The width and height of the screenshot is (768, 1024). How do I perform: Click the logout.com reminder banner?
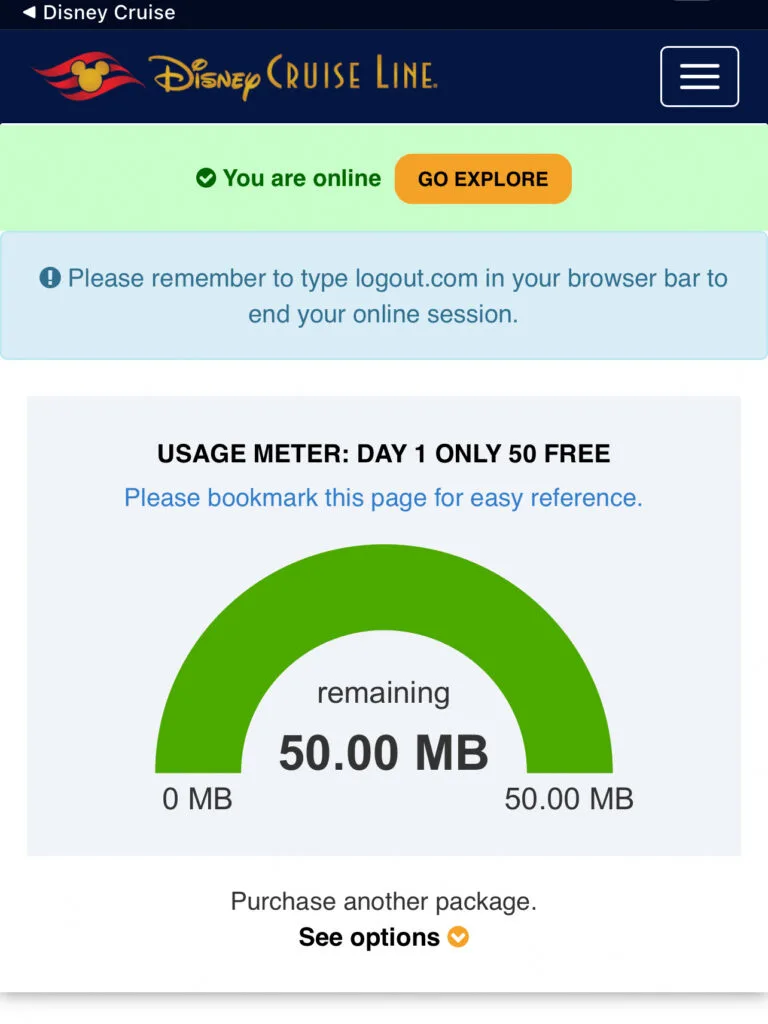coord(384,295)
